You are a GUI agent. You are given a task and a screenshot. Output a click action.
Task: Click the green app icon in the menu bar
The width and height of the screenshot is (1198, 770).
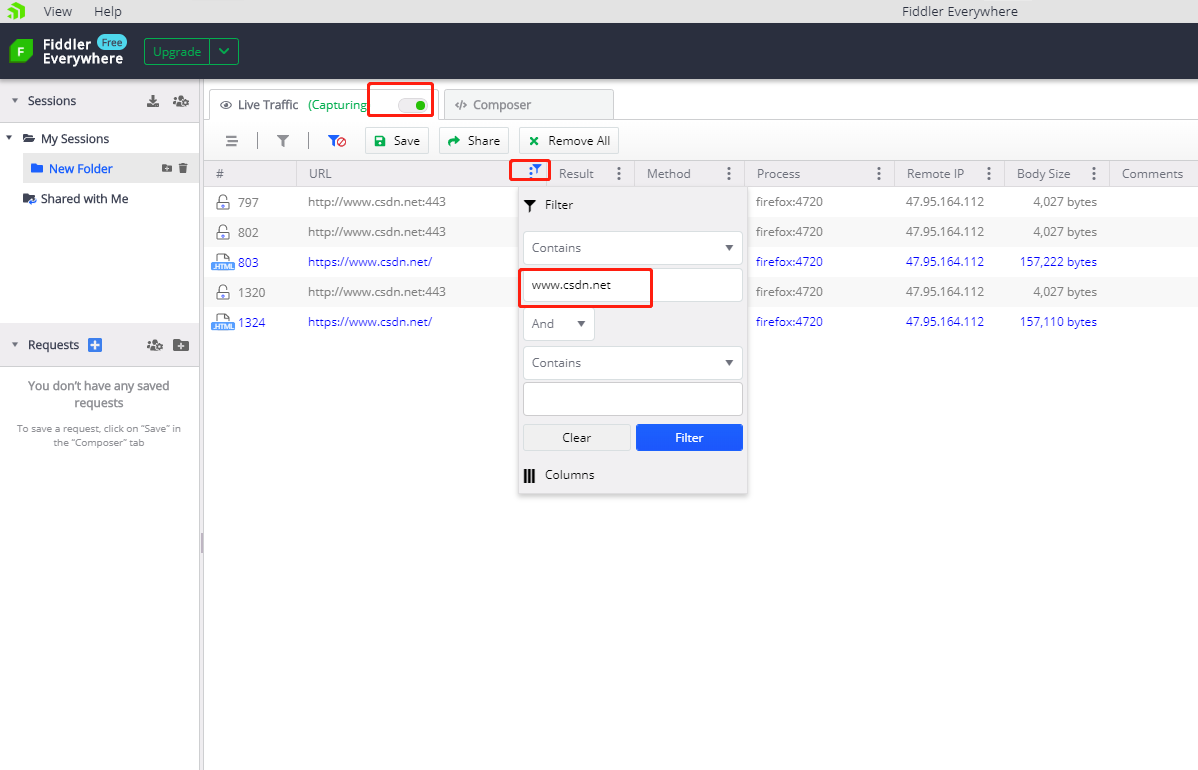tap(16, 11)
